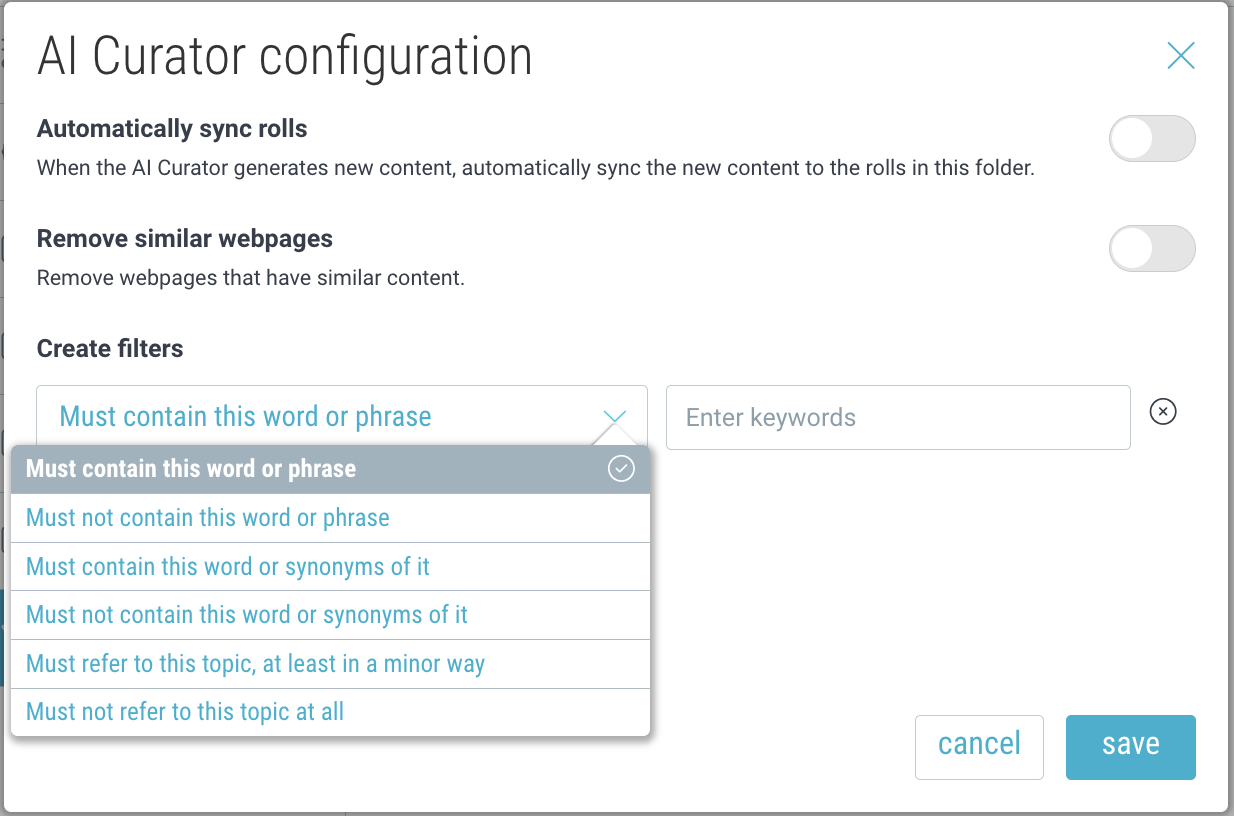
Task: Remove the filter row with circled X icon
Action: [1163, 412]
